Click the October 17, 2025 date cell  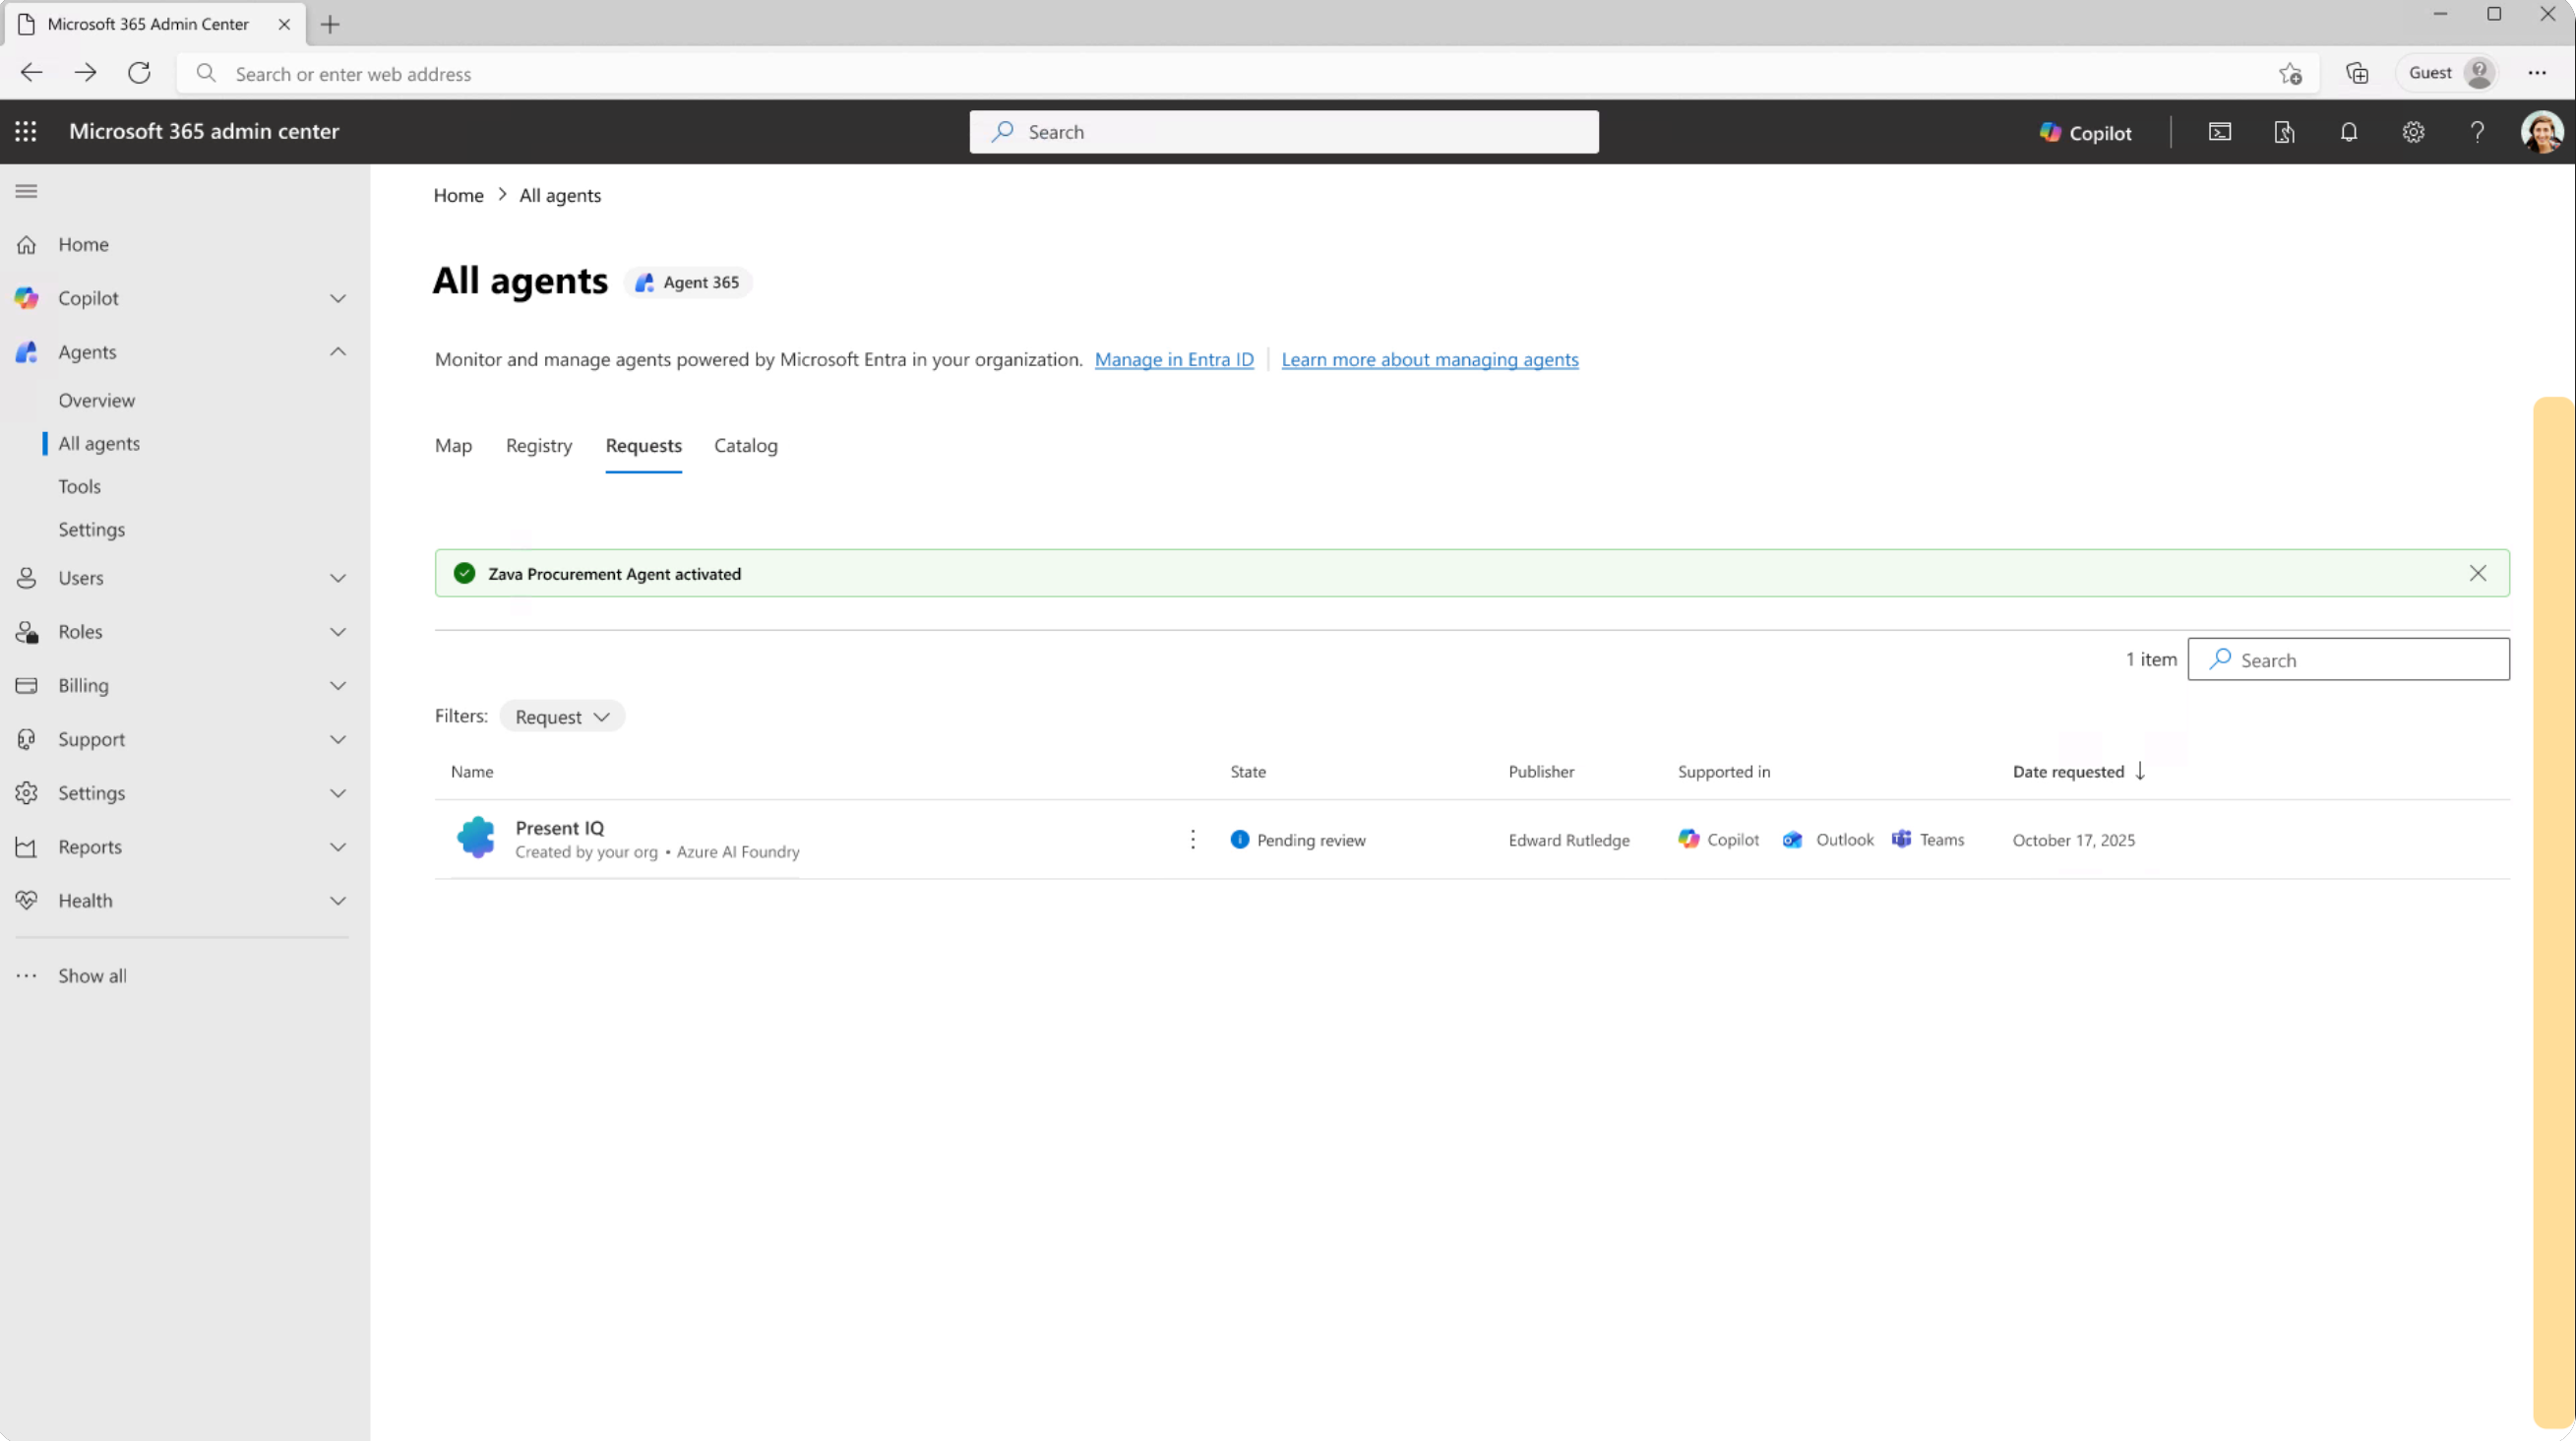[x=2074, y=840]
